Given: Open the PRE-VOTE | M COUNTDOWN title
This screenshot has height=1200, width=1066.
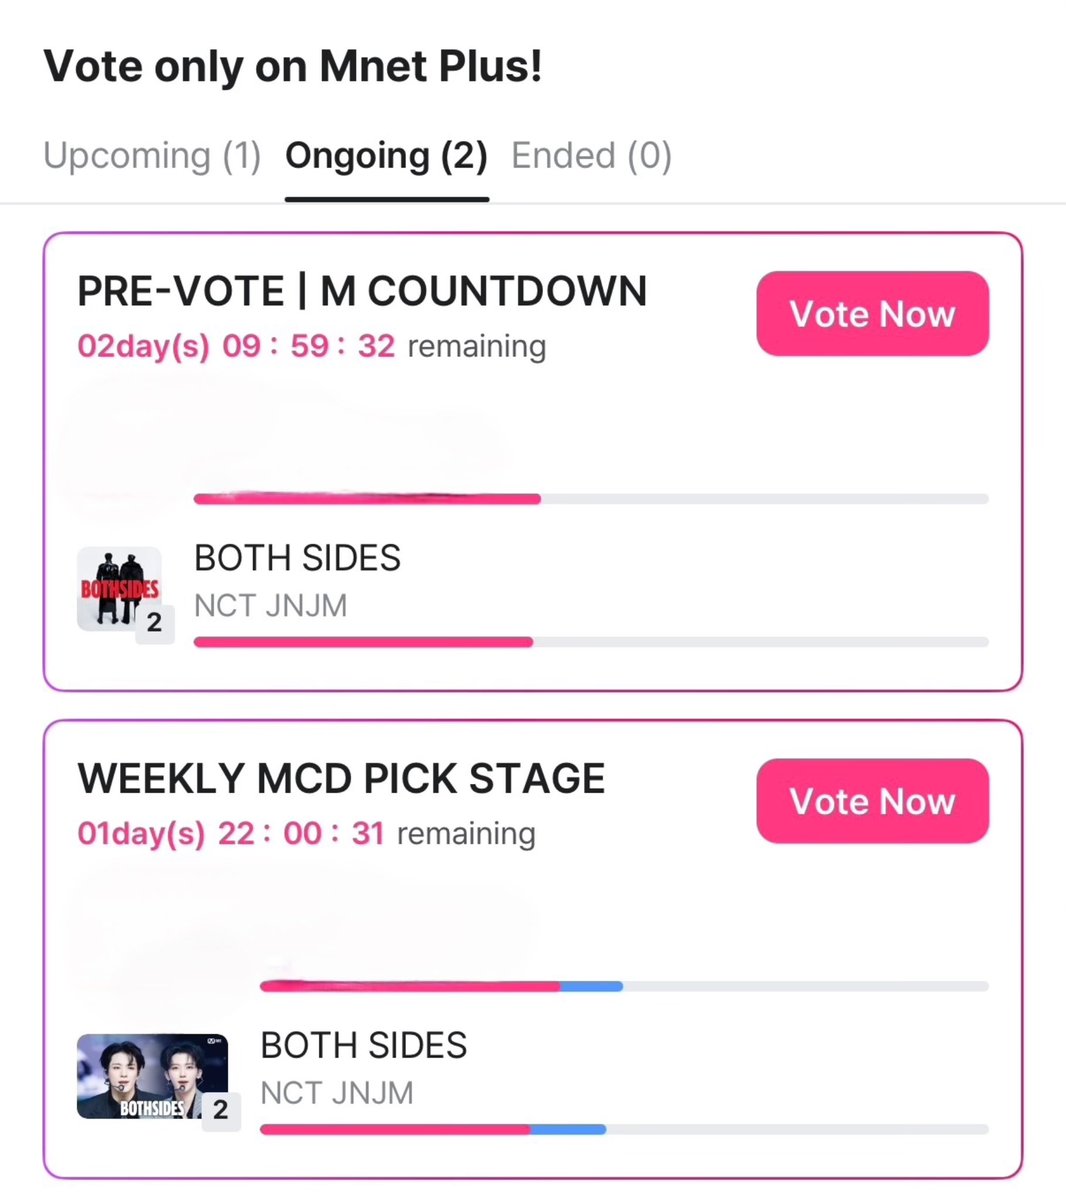Looking at the screenshot, I should click(362, 291).
